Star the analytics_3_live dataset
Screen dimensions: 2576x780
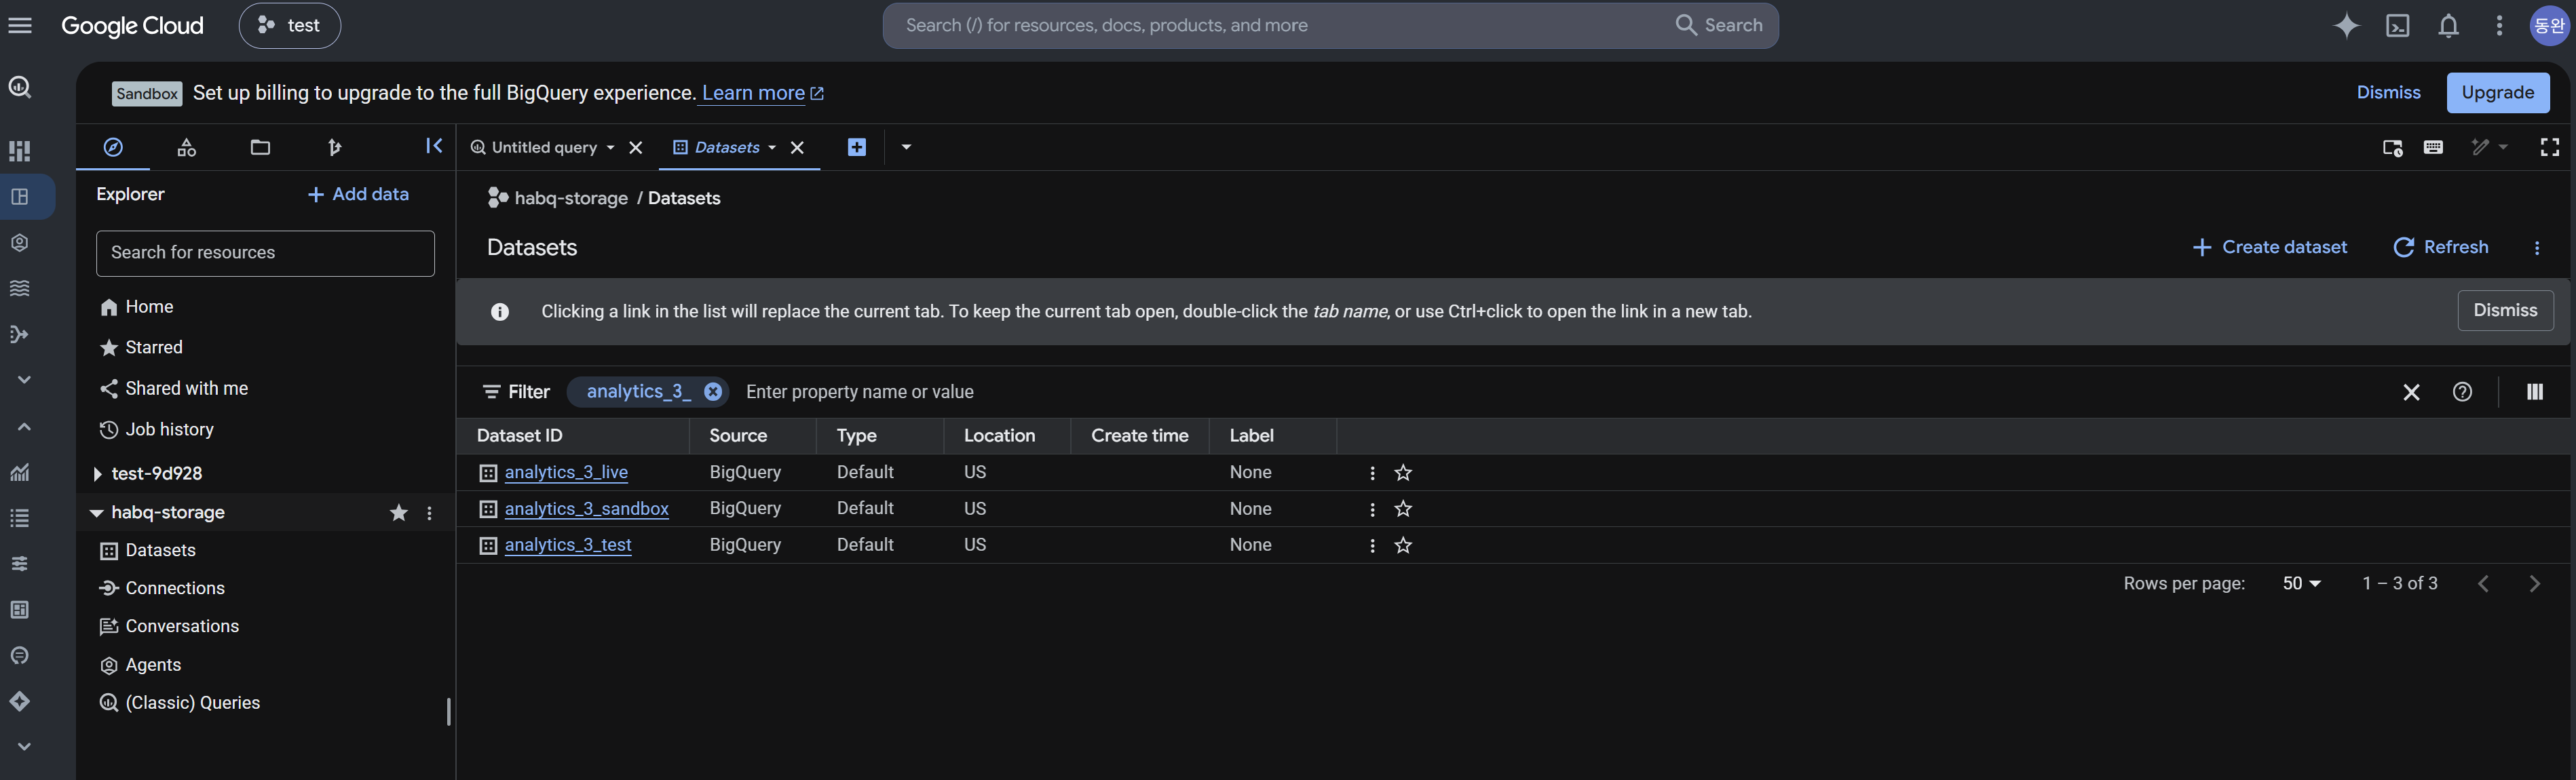pos(1403,473)
